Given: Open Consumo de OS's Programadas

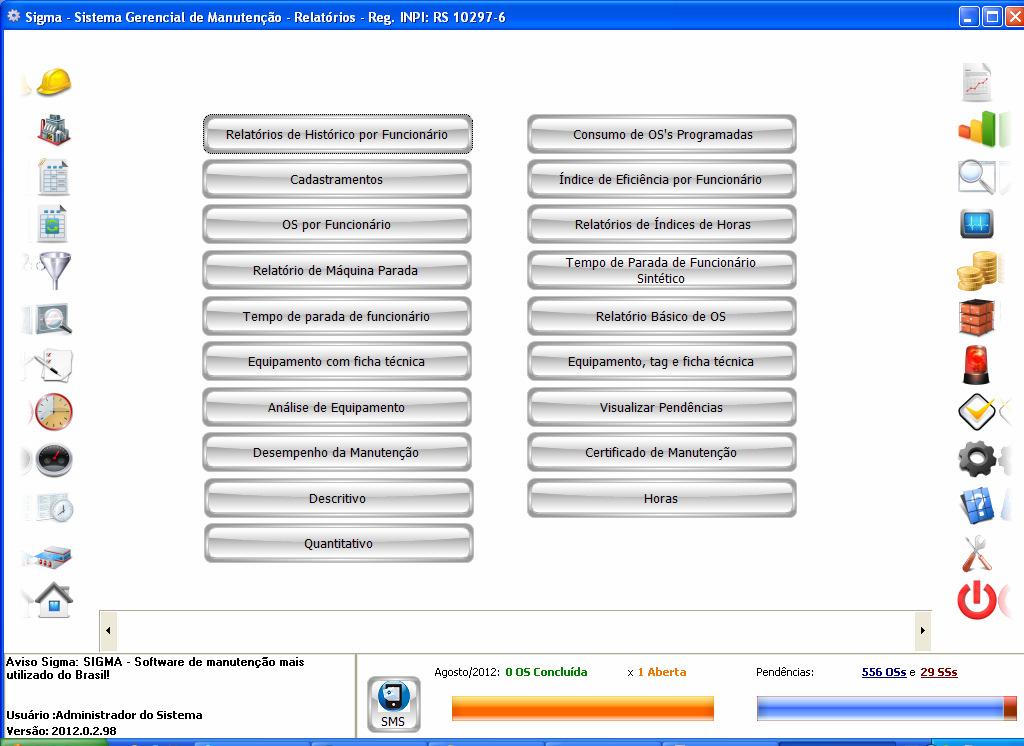Looking at the screenshot, I should point(662,135).
